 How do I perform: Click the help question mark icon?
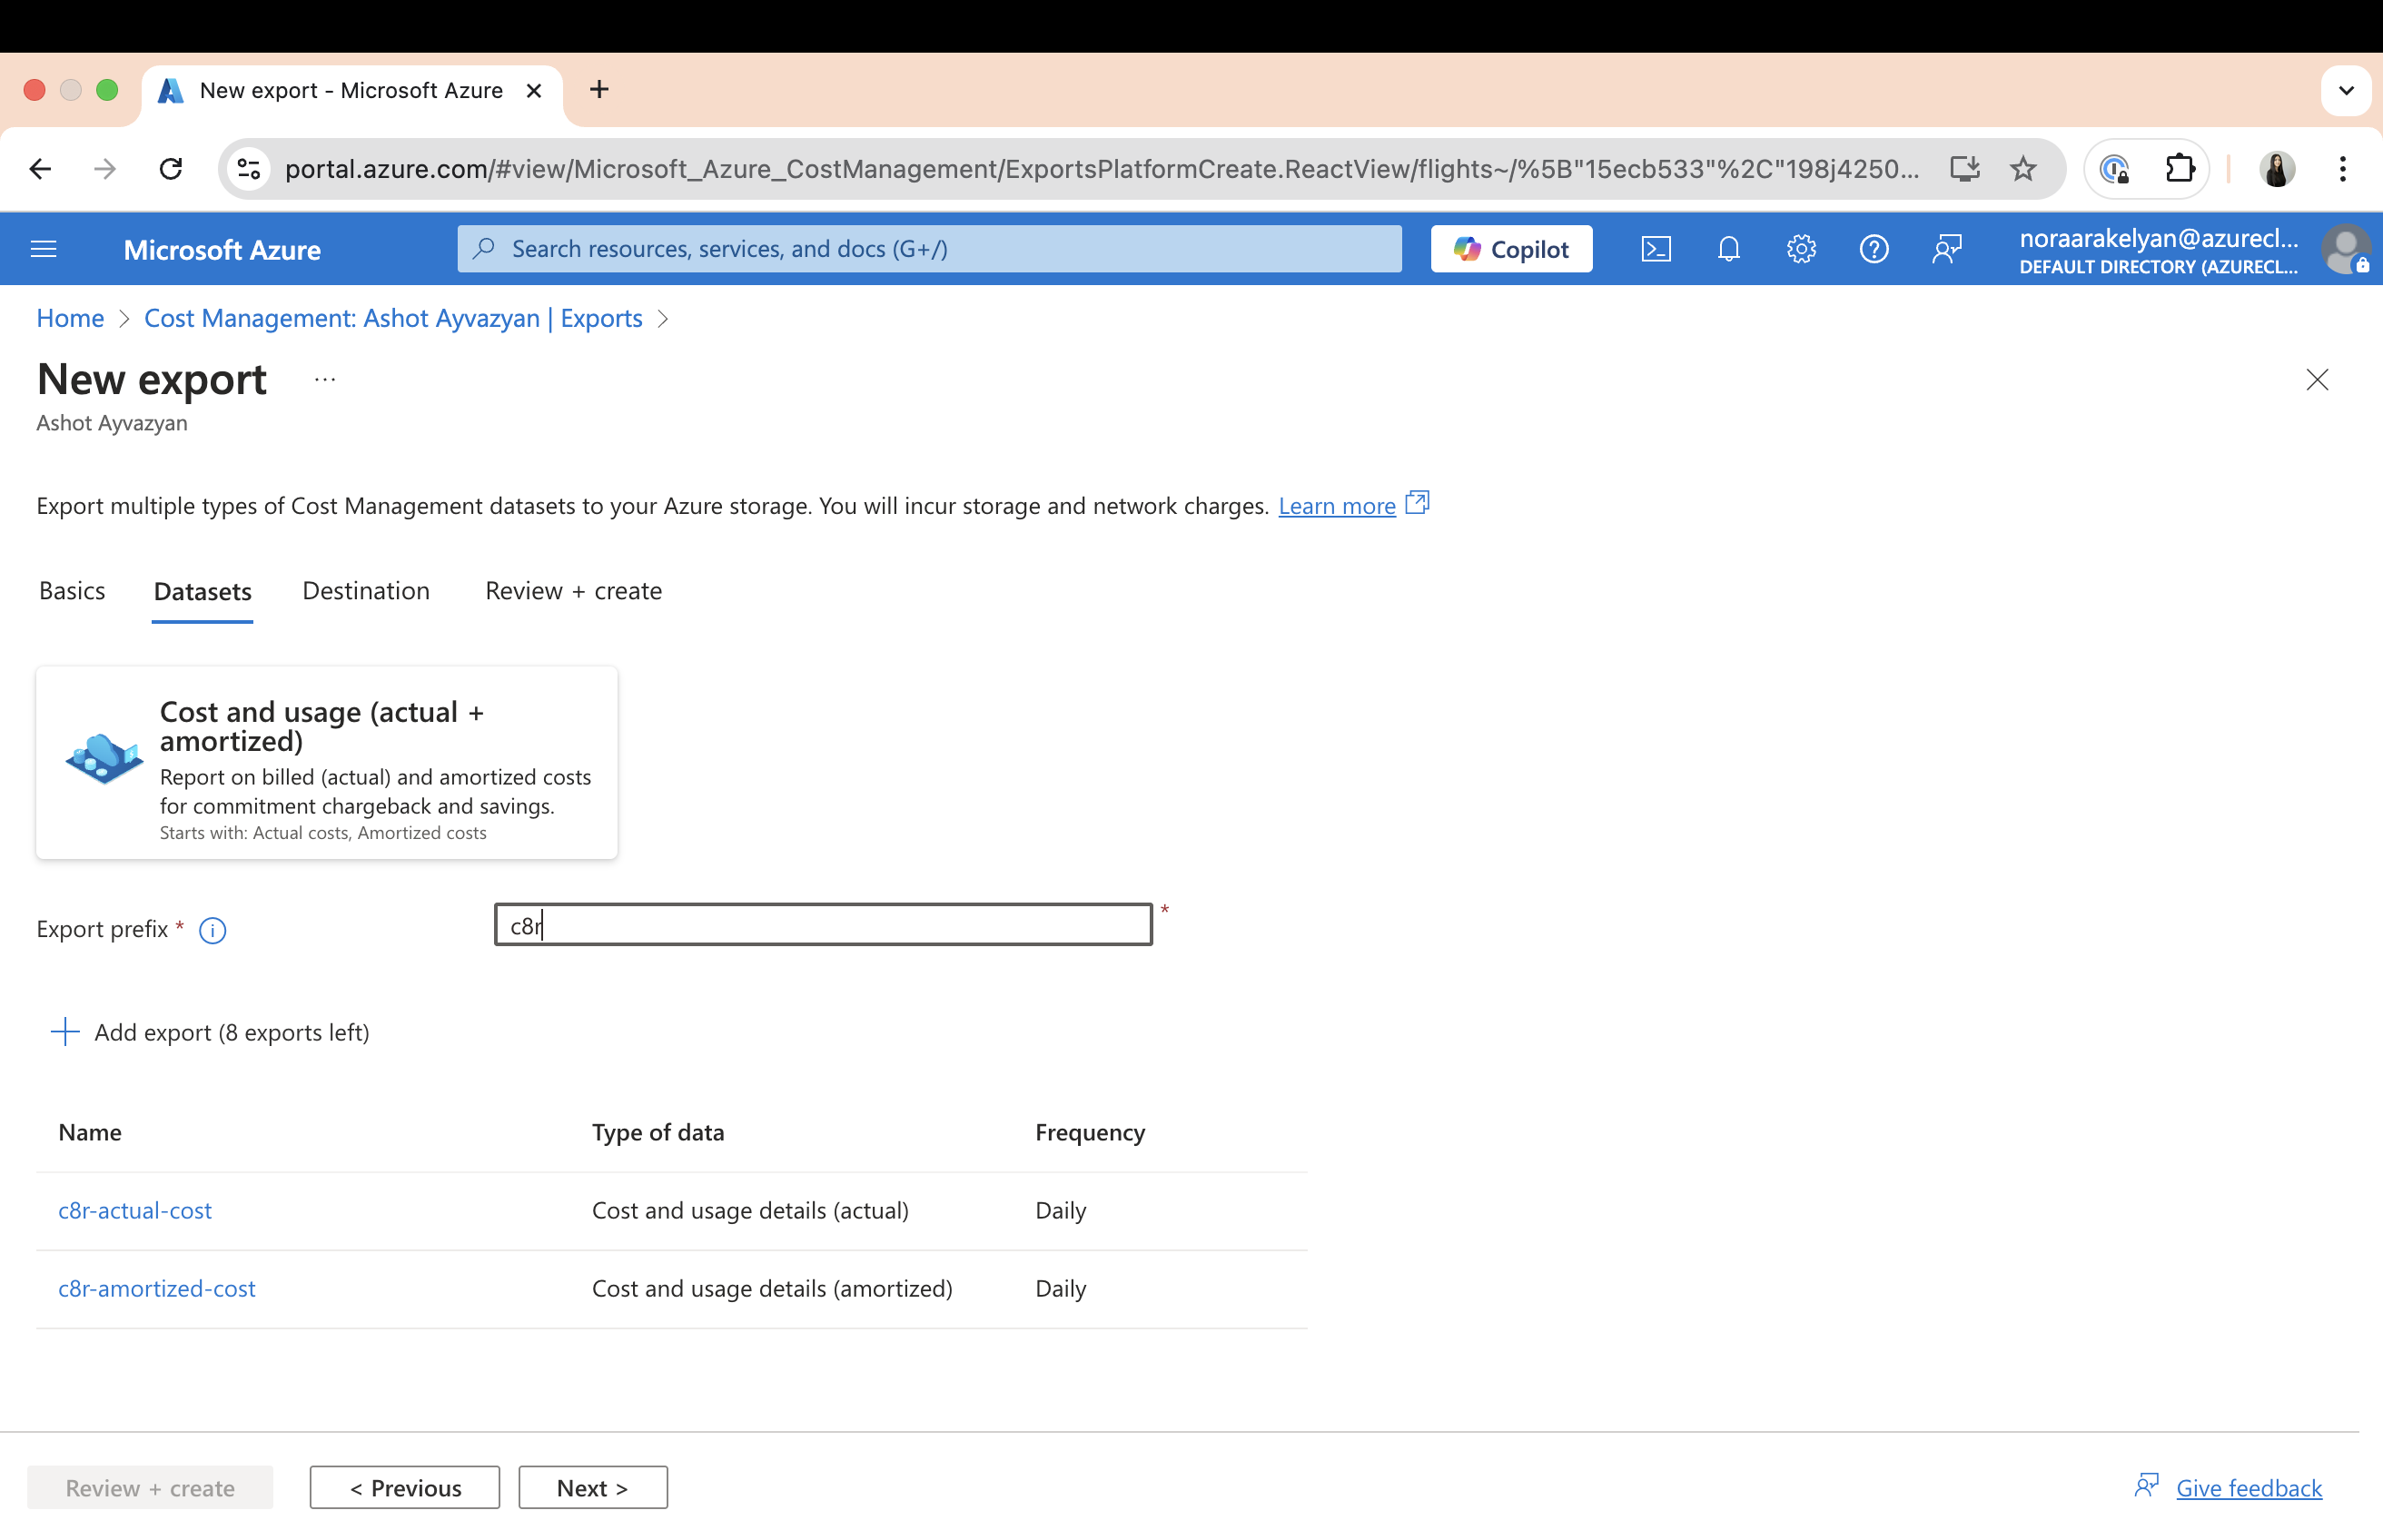click(1873, 249)
